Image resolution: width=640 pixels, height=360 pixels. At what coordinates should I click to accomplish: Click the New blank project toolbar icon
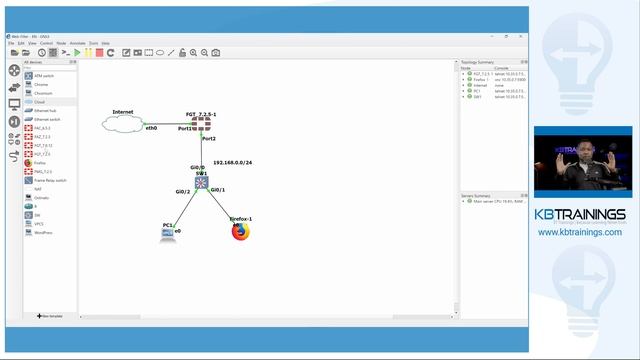(14, 53)
